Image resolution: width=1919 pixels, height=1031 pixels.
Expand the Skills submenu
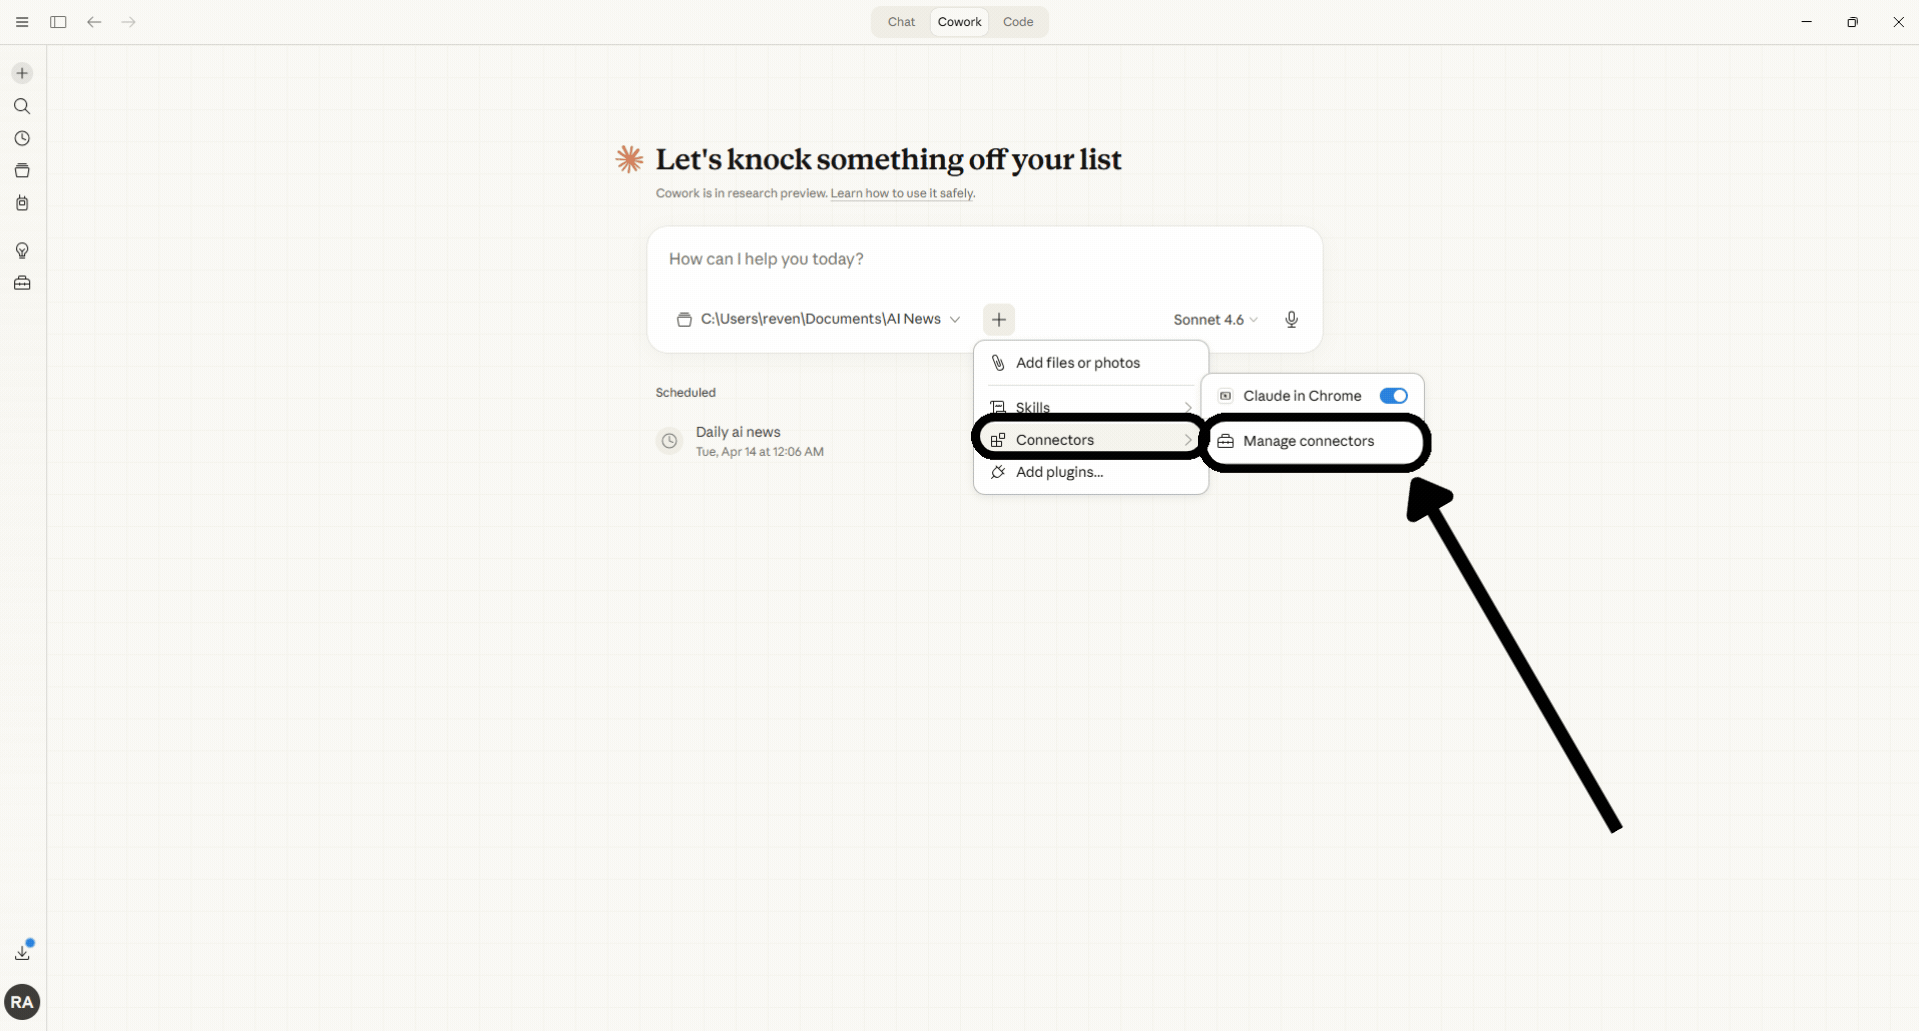coord(1091,407)
